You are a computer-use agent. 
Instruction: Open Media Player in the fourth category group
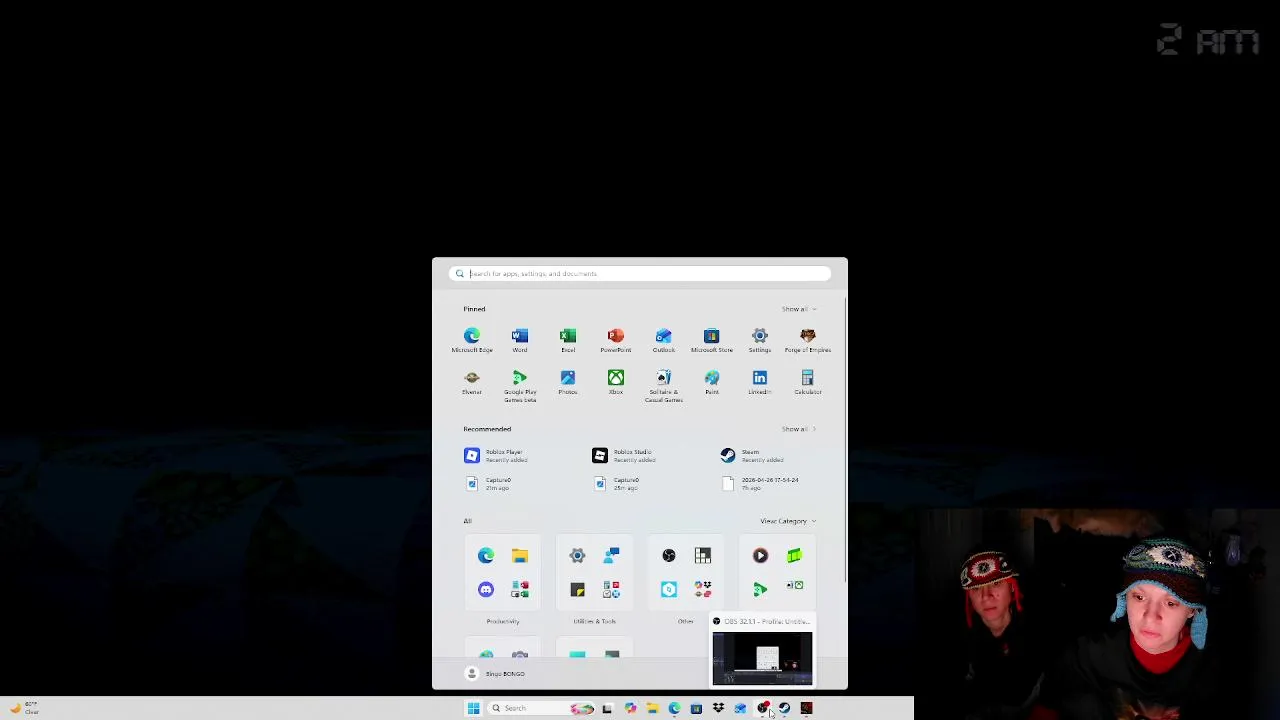pyautogui.click(x=760, y=555)
